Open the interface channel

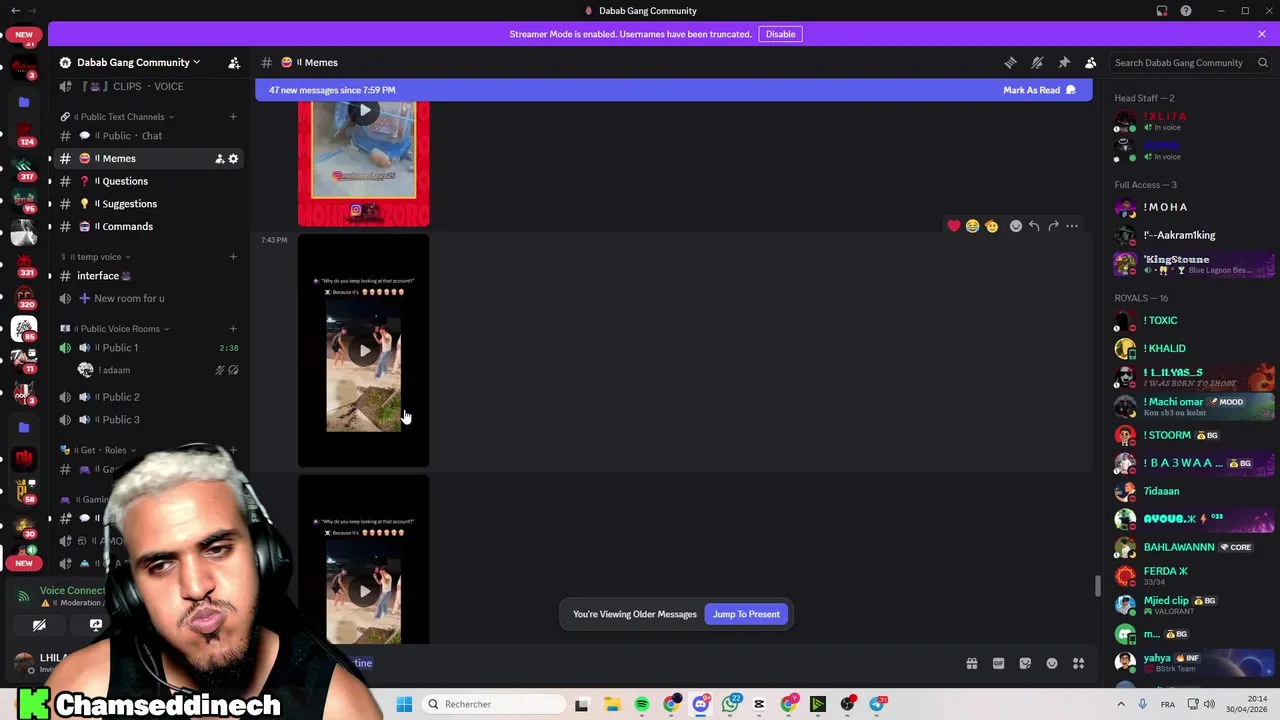click(x=150, y=276)
